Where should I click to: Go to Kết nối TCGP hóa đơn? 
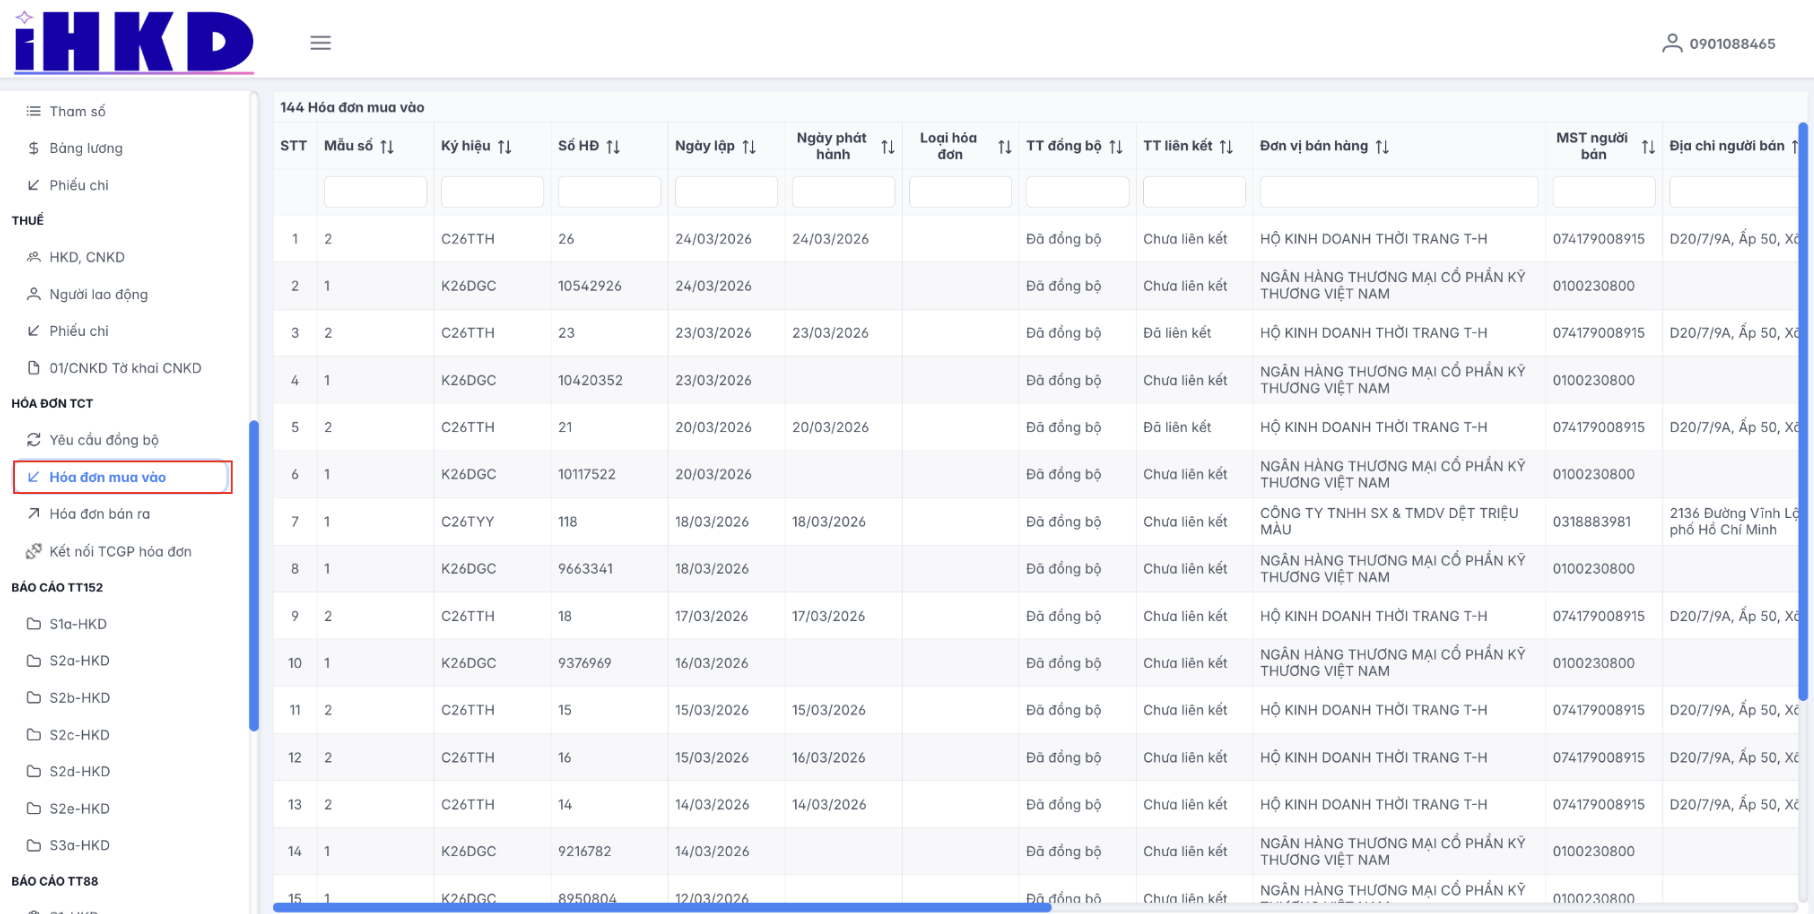coord(120,551)
